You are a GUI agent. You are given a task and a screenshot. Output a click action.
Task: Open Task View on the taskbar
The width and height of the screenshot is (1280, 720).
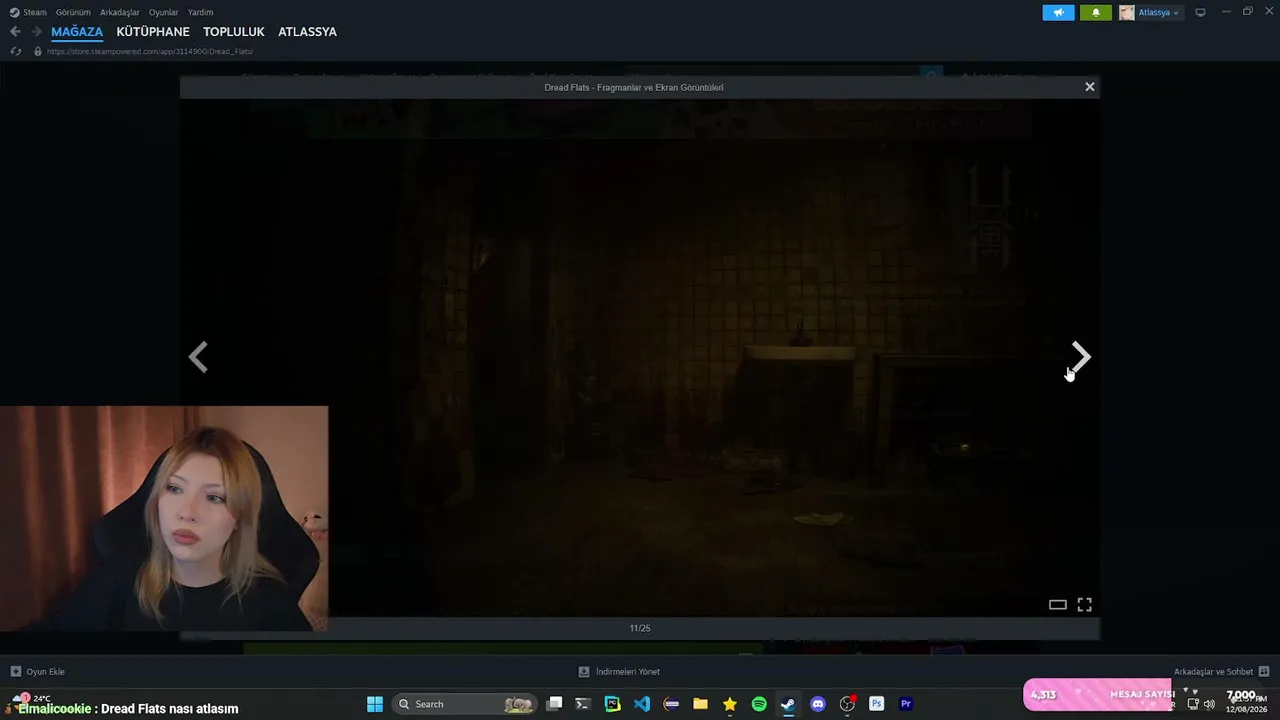(555, 704)
